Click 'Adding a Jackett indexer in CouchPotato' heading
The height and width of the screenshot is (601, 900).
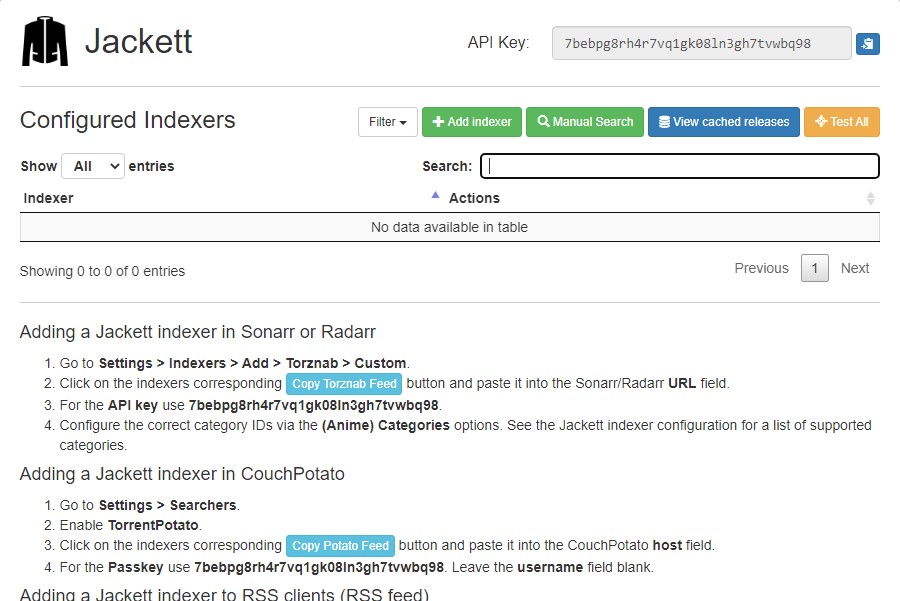pos(182,474)
